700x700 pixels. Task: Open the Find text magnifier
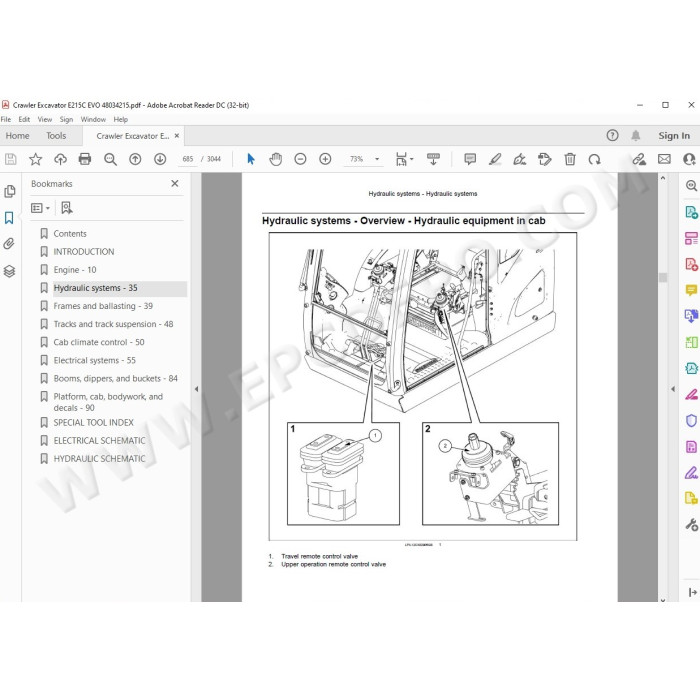click(110, 159)
